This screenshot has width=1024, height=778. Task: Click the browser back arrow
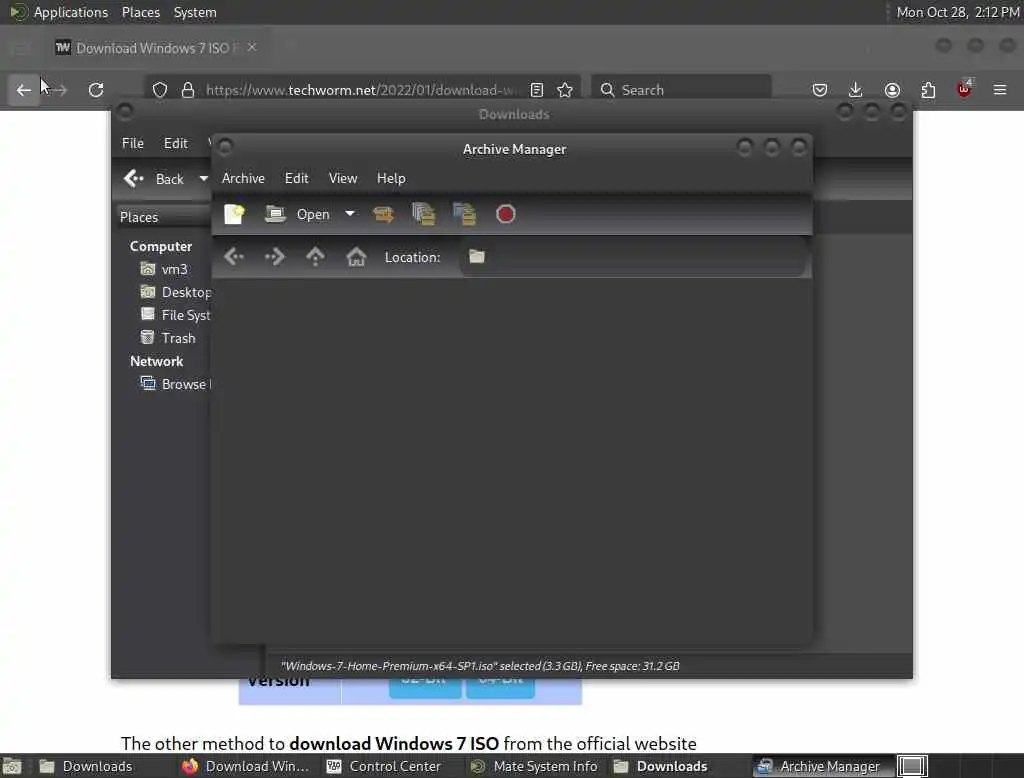[24, 89]
